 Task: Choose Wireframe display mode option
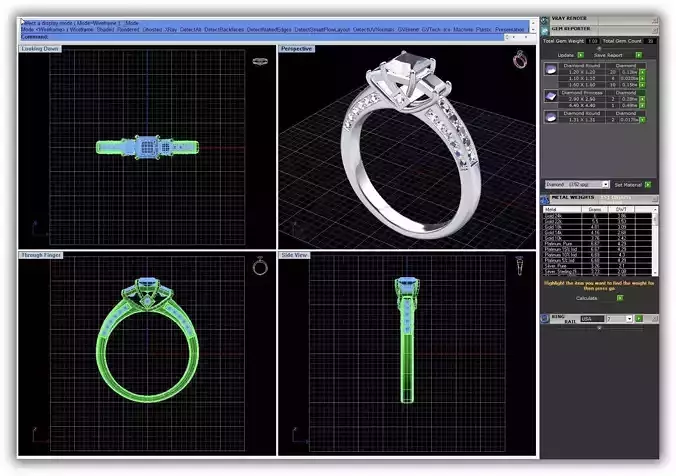[81, 30]
